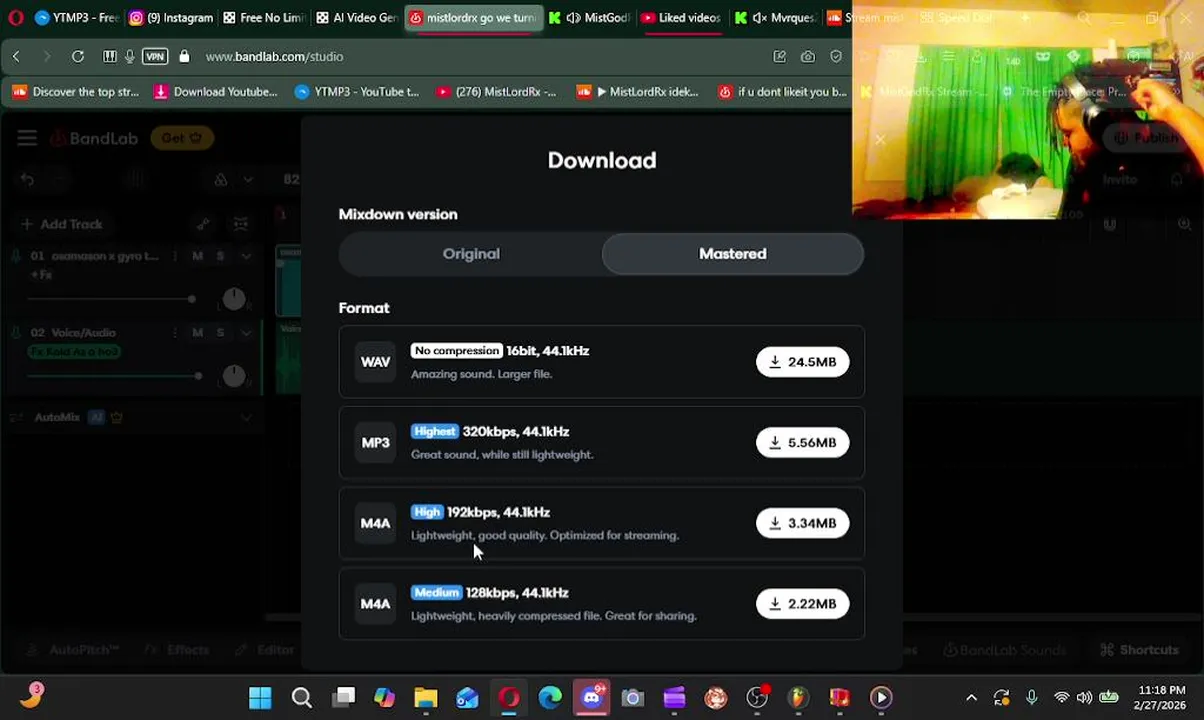Click the MP3 format badge icon
The width and height of the screenshot is (1204, 720).
(x=375, y=443)
